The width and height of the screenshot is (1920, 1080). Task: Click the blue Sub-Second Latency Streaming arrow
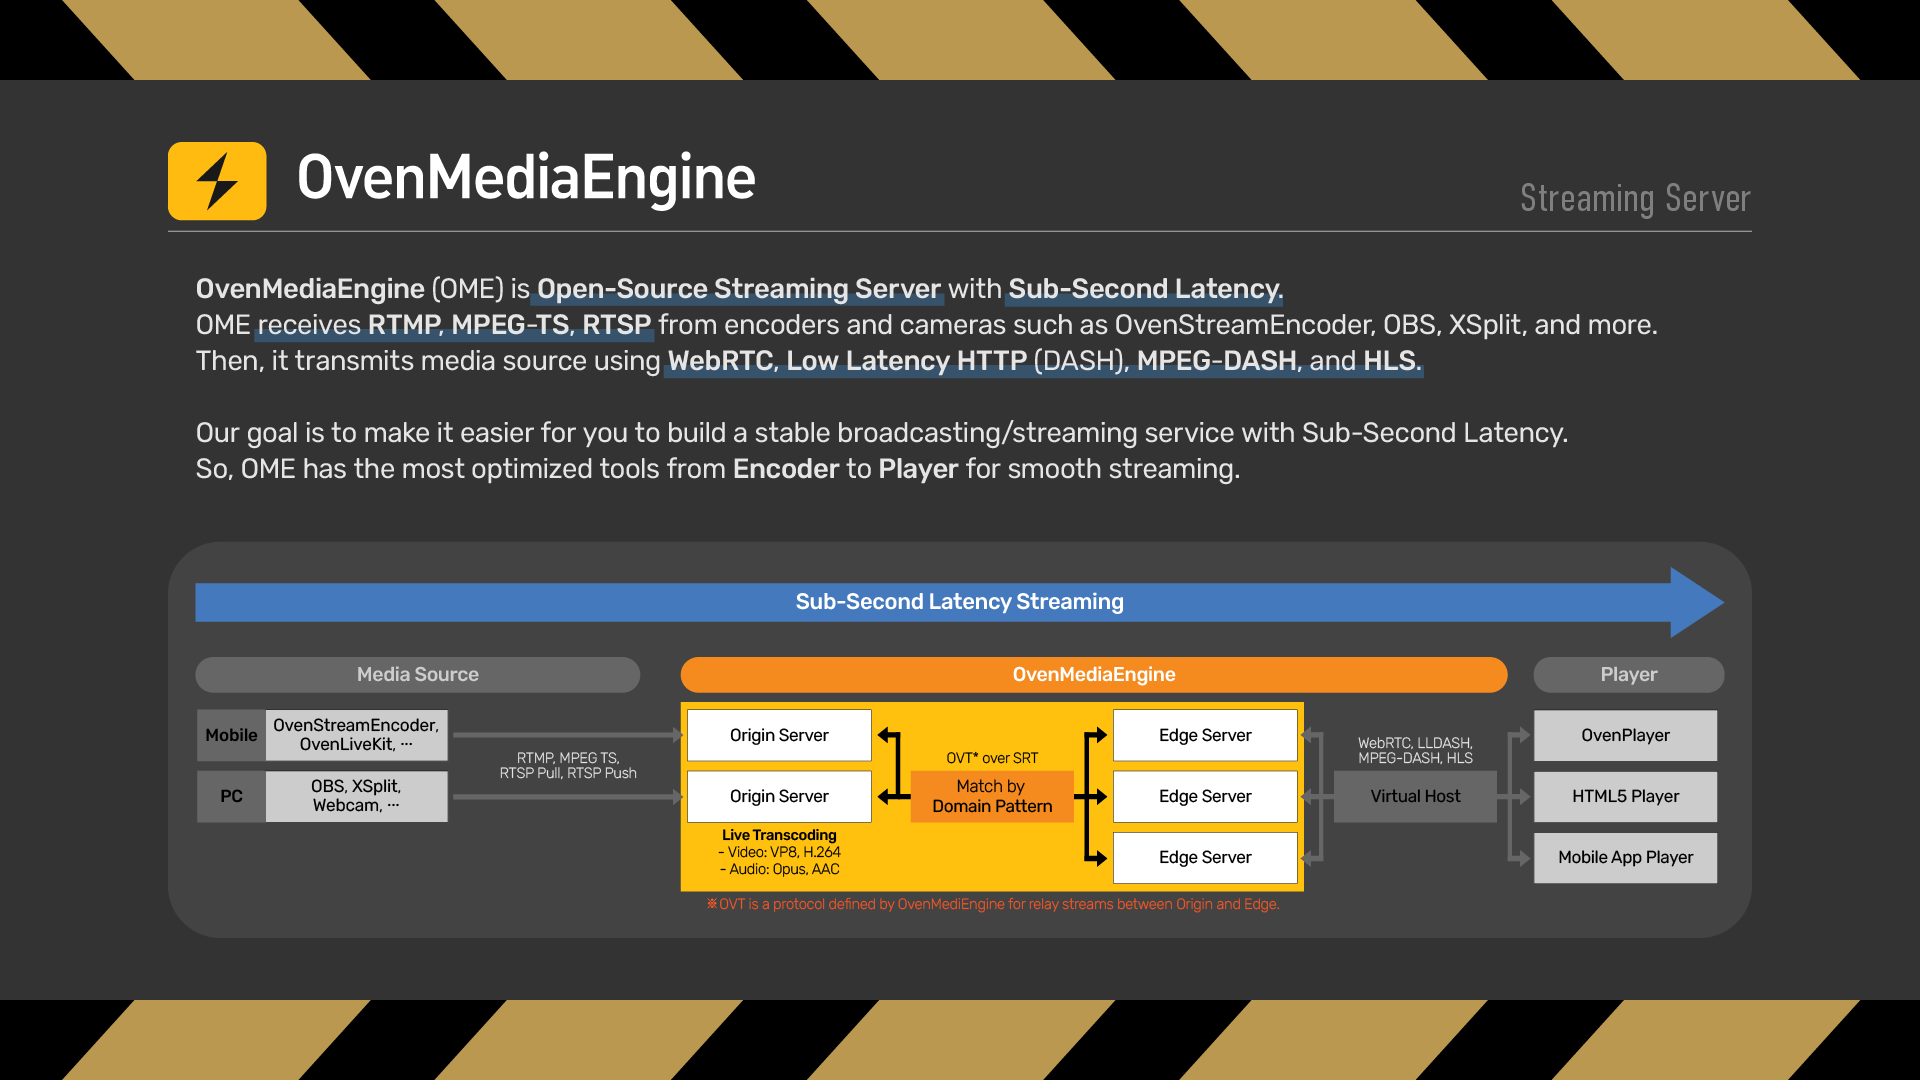point(958,602)
